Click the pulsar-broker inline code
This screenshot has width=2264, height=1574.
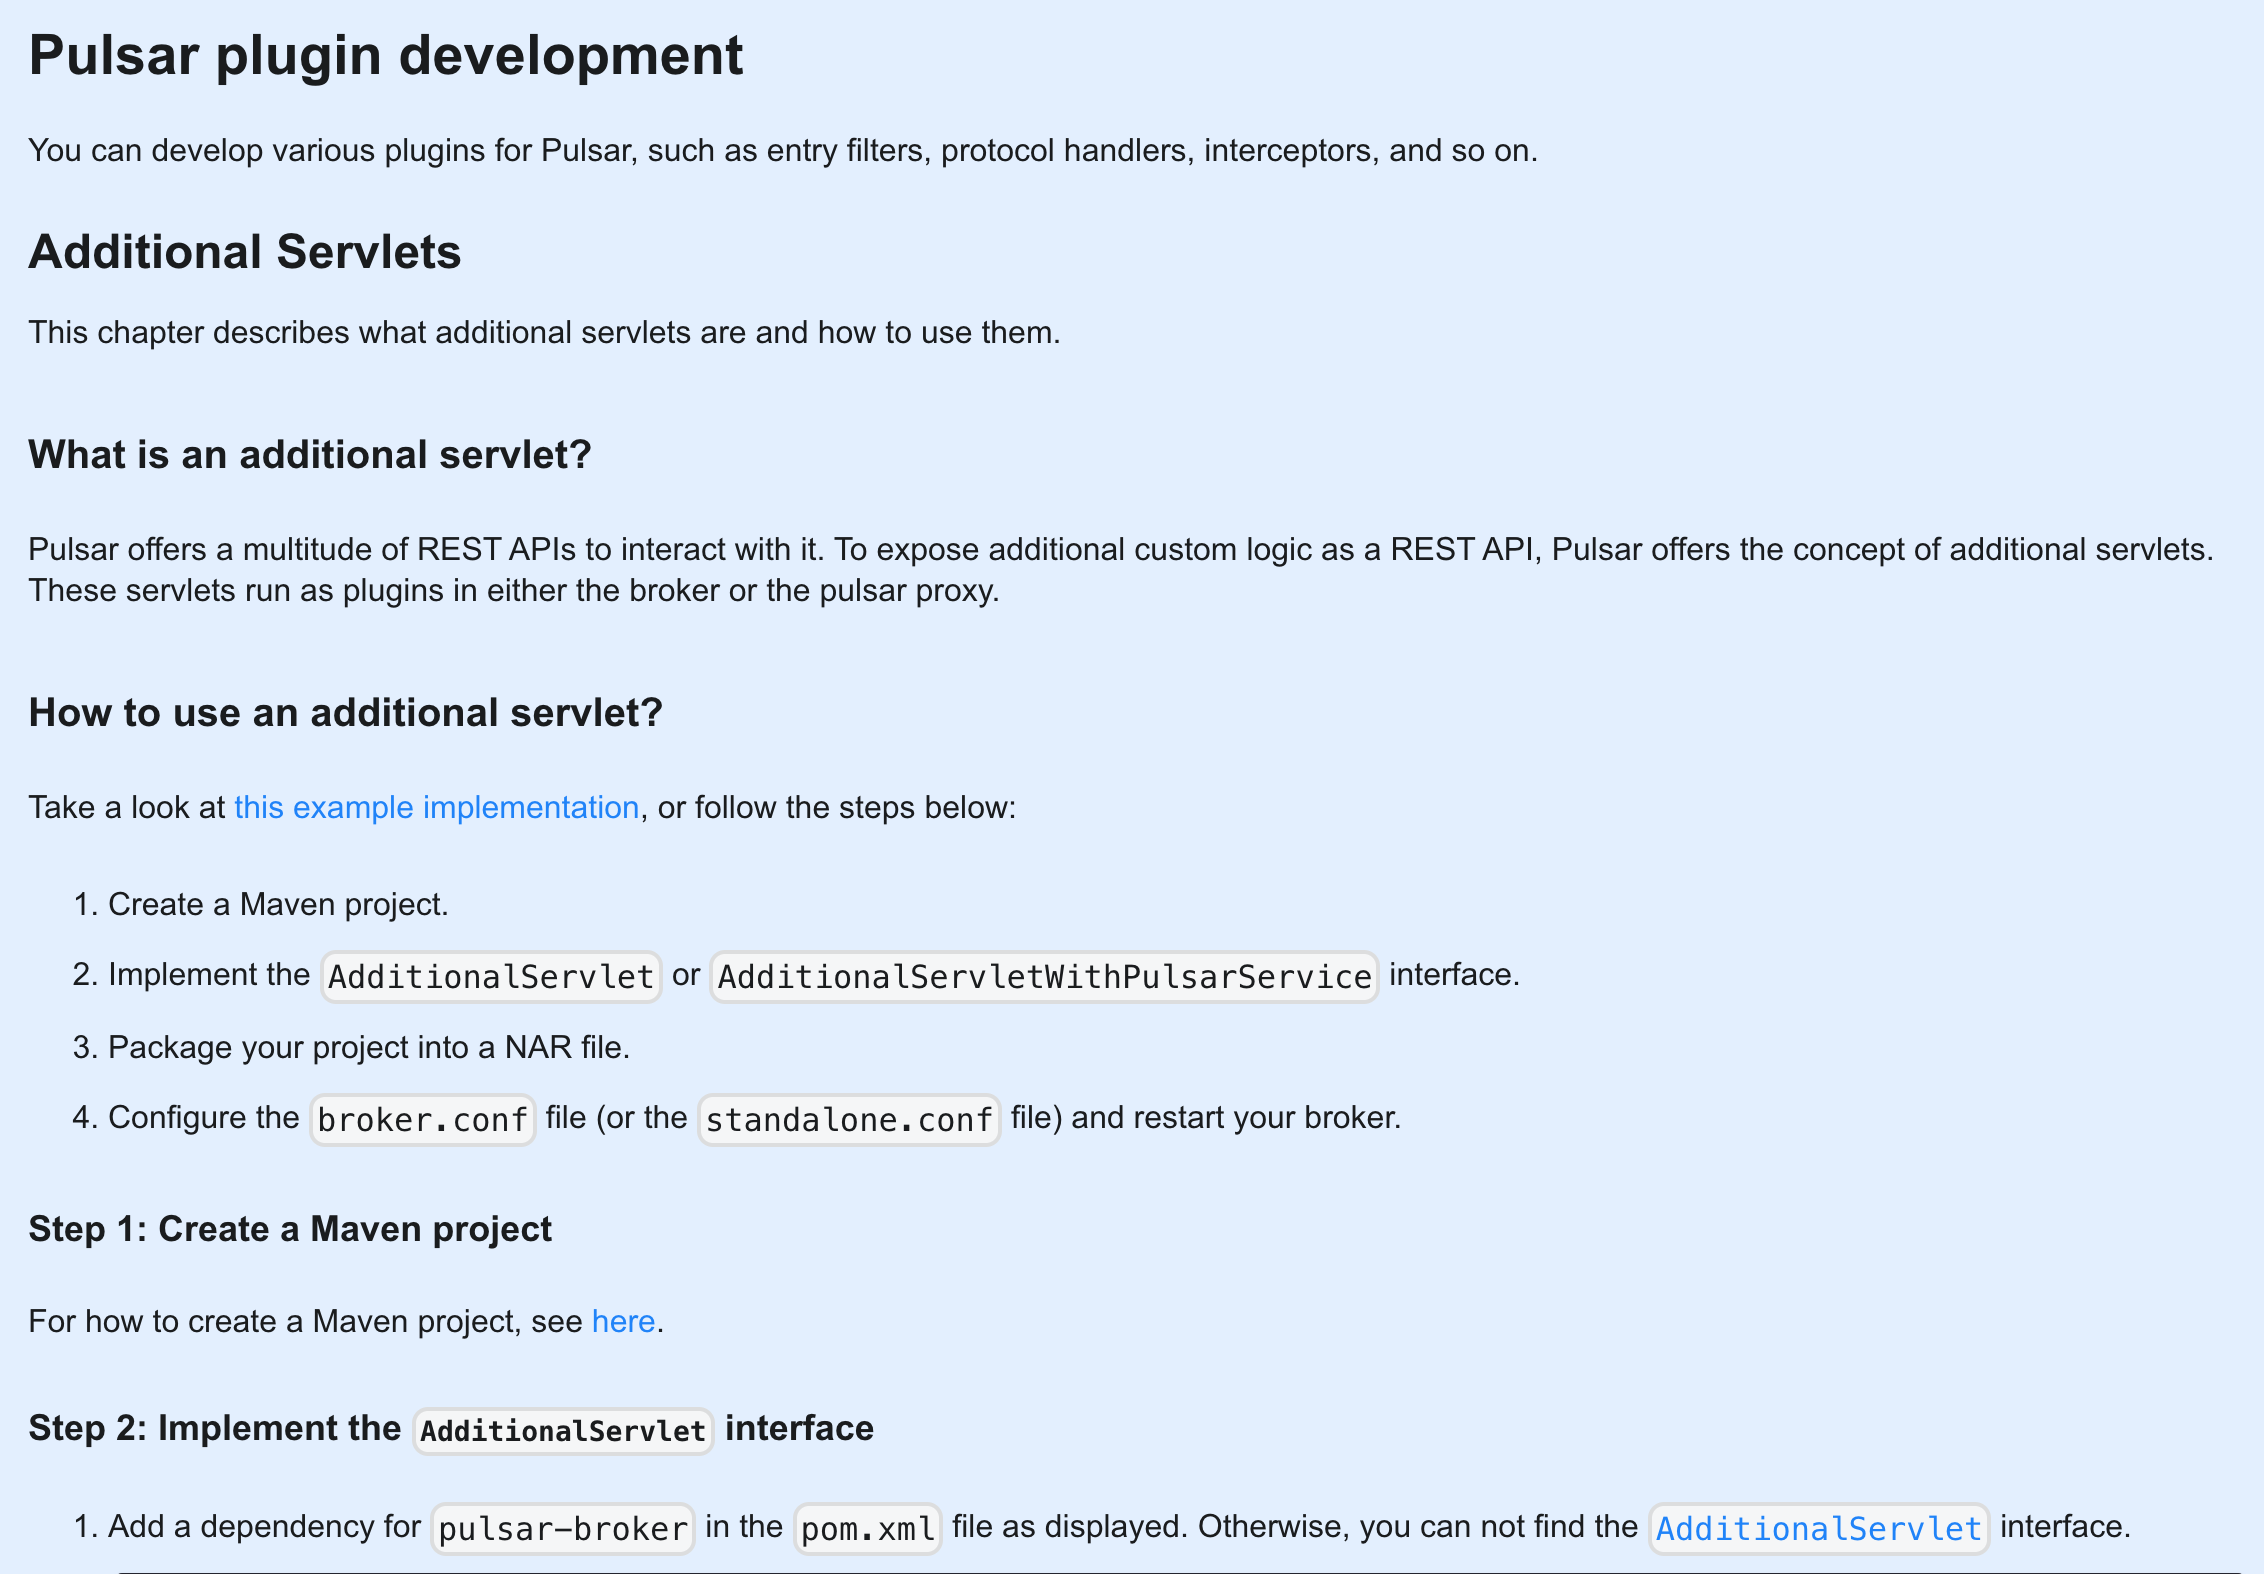[562, 1528]
